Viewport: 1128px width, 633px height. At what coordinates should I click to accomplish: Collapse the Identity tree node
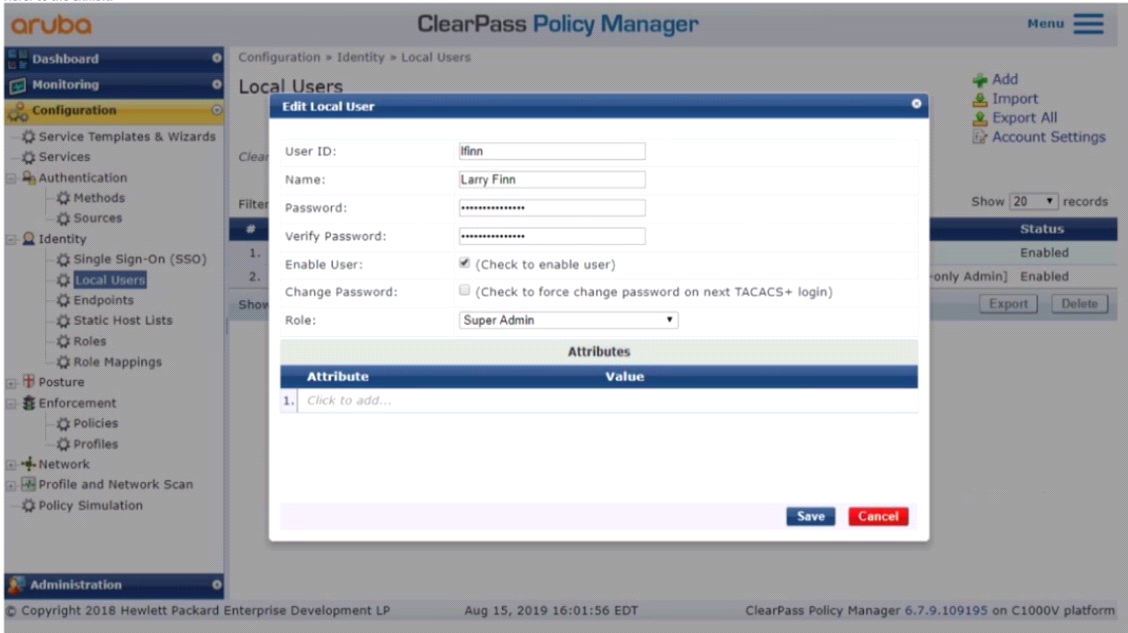pos(11,239)
